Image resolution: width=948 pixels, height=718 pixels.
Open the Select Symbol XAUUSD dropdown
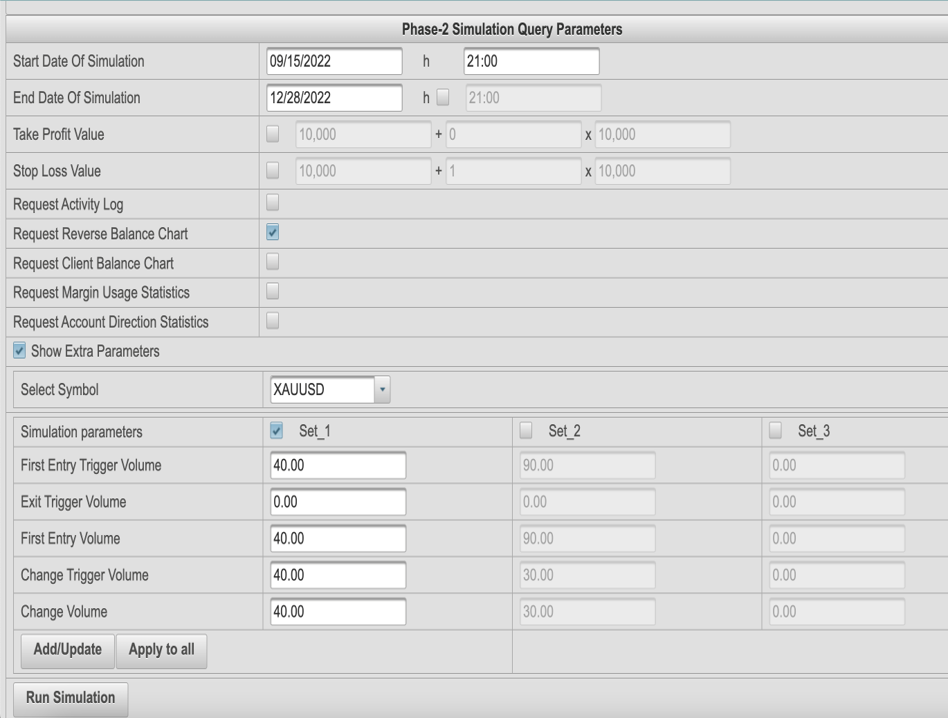point(381,390)
